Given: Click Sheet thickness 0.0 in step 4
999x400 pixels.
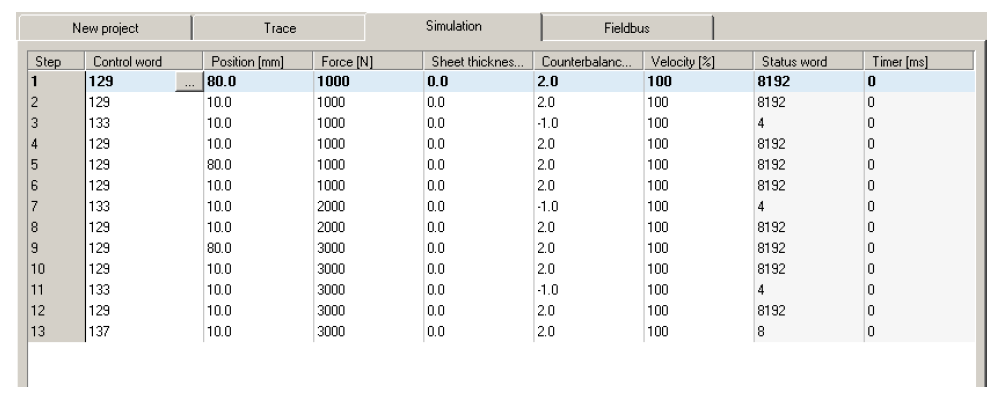Looking at the screenshot, I should pyautogui.click(x=478, y=144).
